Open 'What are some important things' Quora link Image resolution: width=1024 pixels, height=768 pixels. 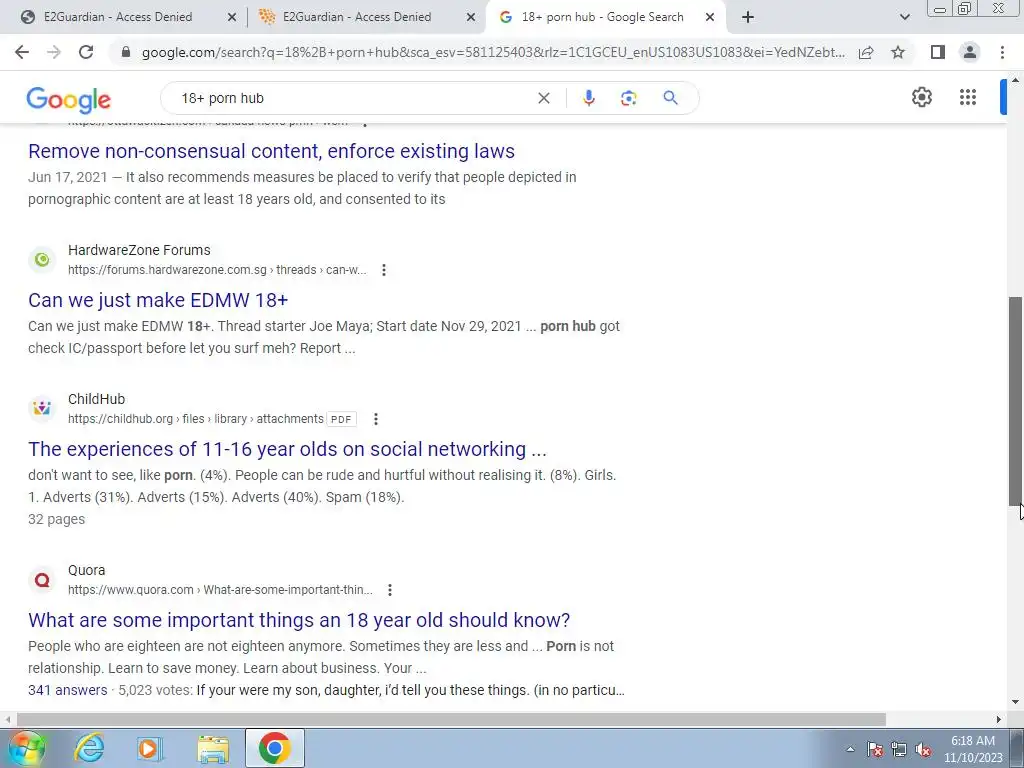tap(299, 620)
